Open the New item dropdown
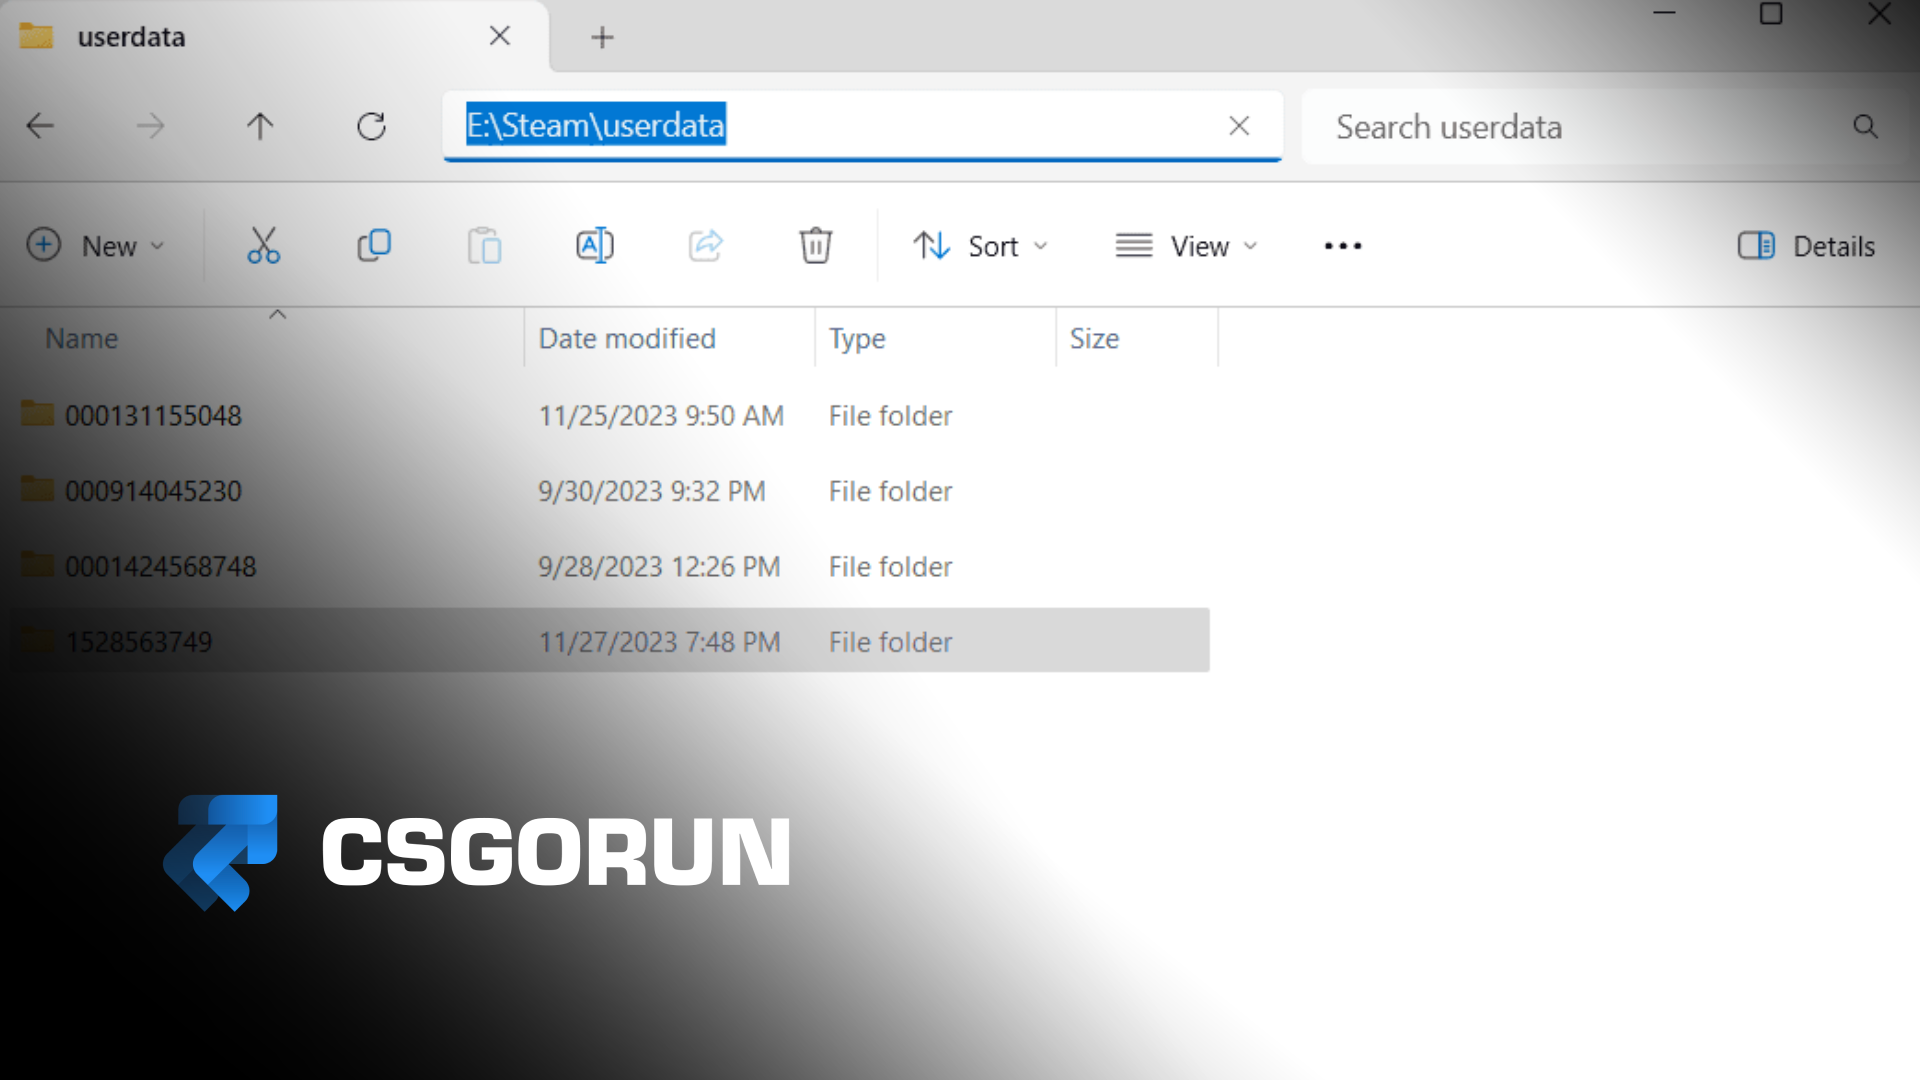 [95, 246]
